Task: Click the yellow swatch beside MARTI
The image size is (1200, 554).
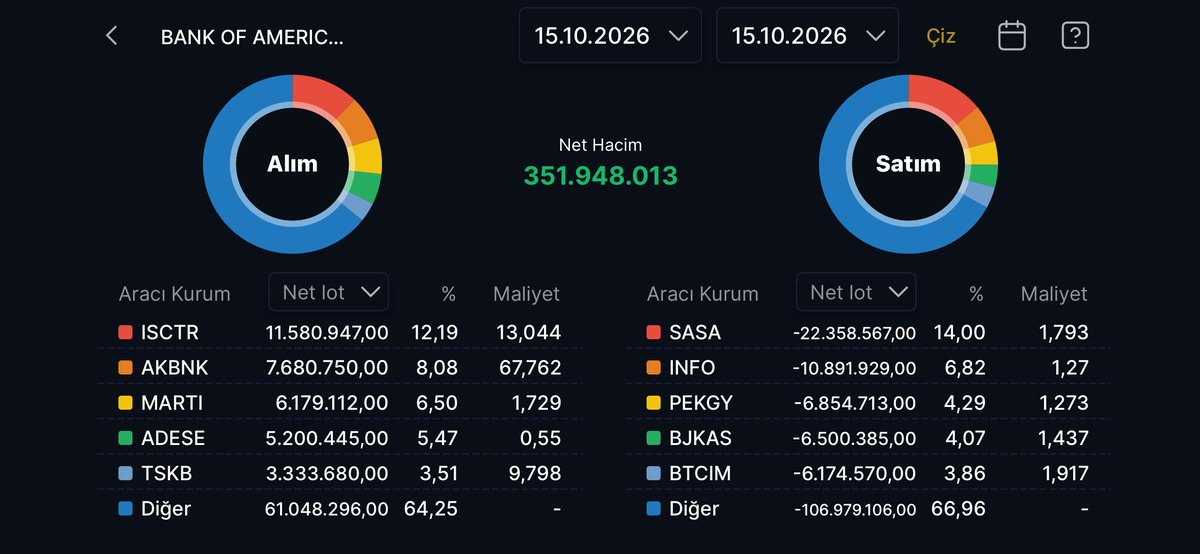Action: (x=125, y=403)
